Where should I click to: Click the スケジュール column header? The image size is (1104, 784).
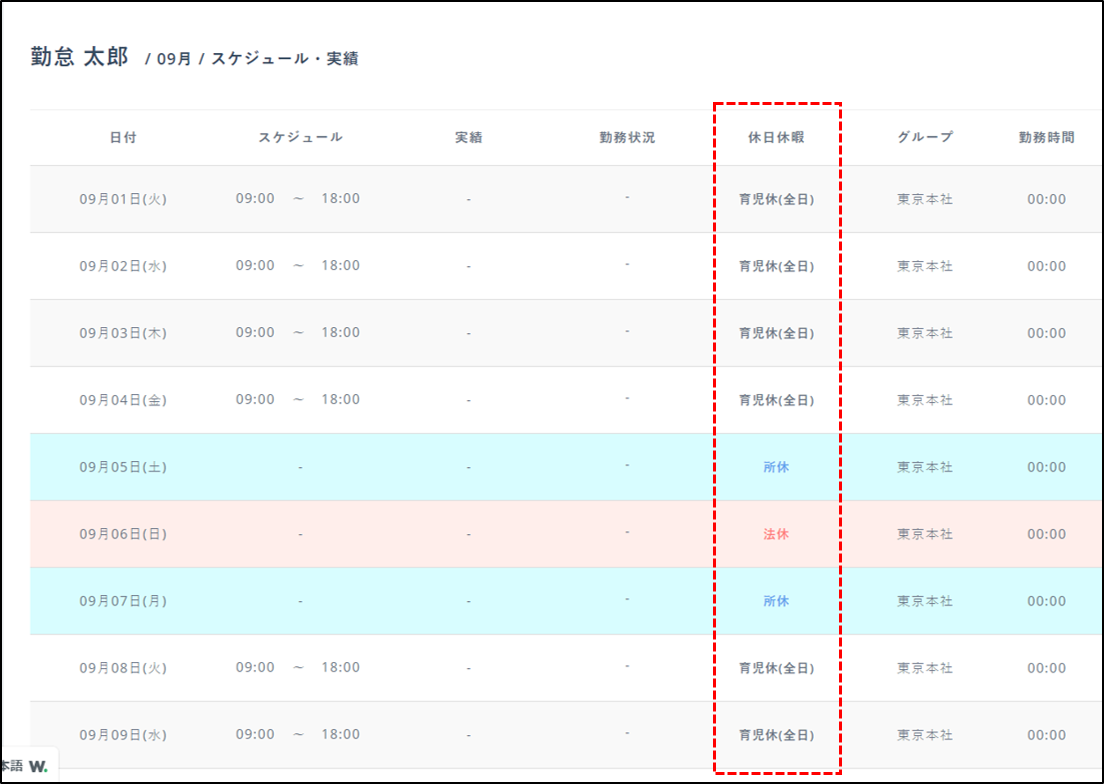(300, 138)
